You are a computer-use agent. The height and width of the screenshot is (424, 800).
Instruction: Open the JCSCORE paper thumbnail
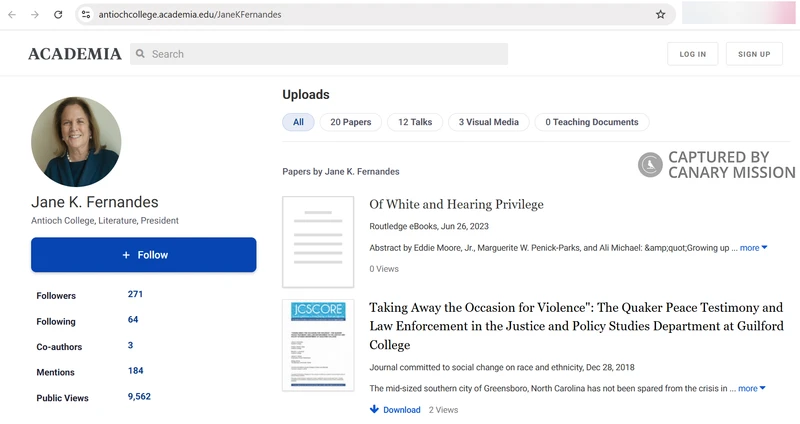318,345
